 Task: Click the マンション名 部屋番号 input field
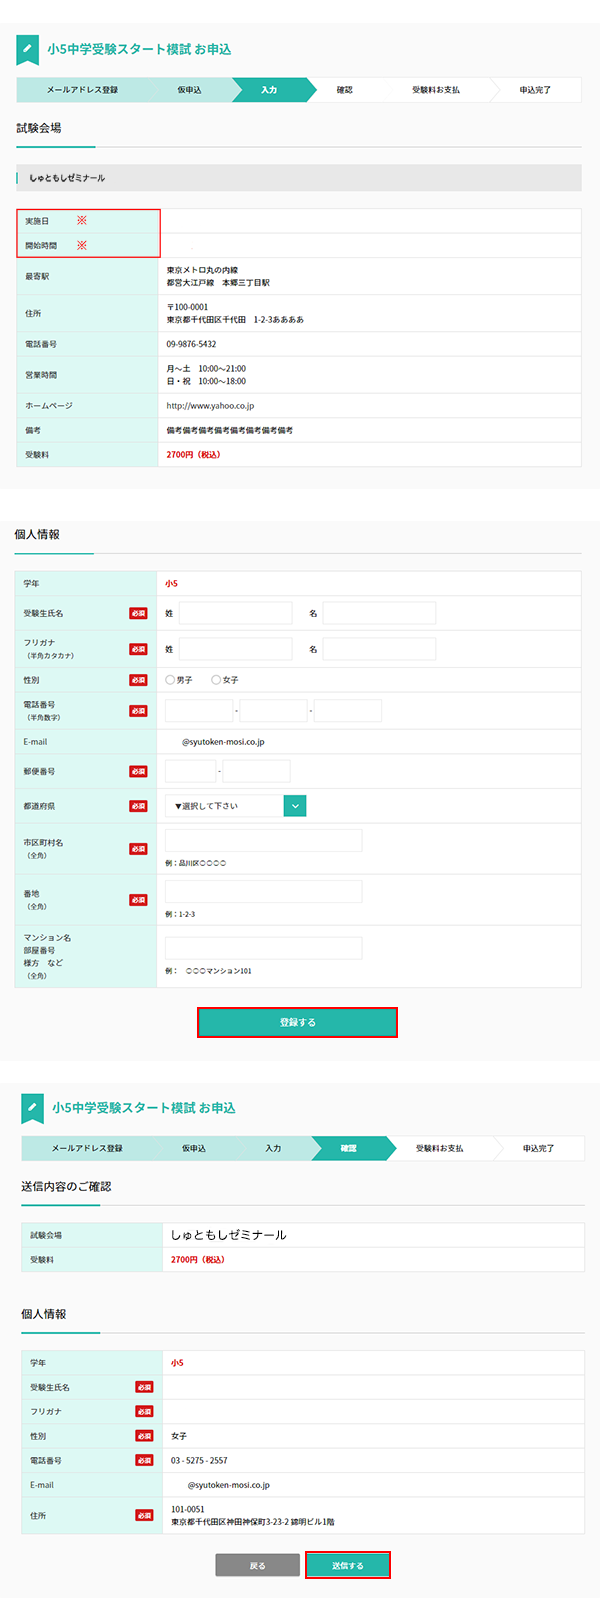(x=263, y=948)
